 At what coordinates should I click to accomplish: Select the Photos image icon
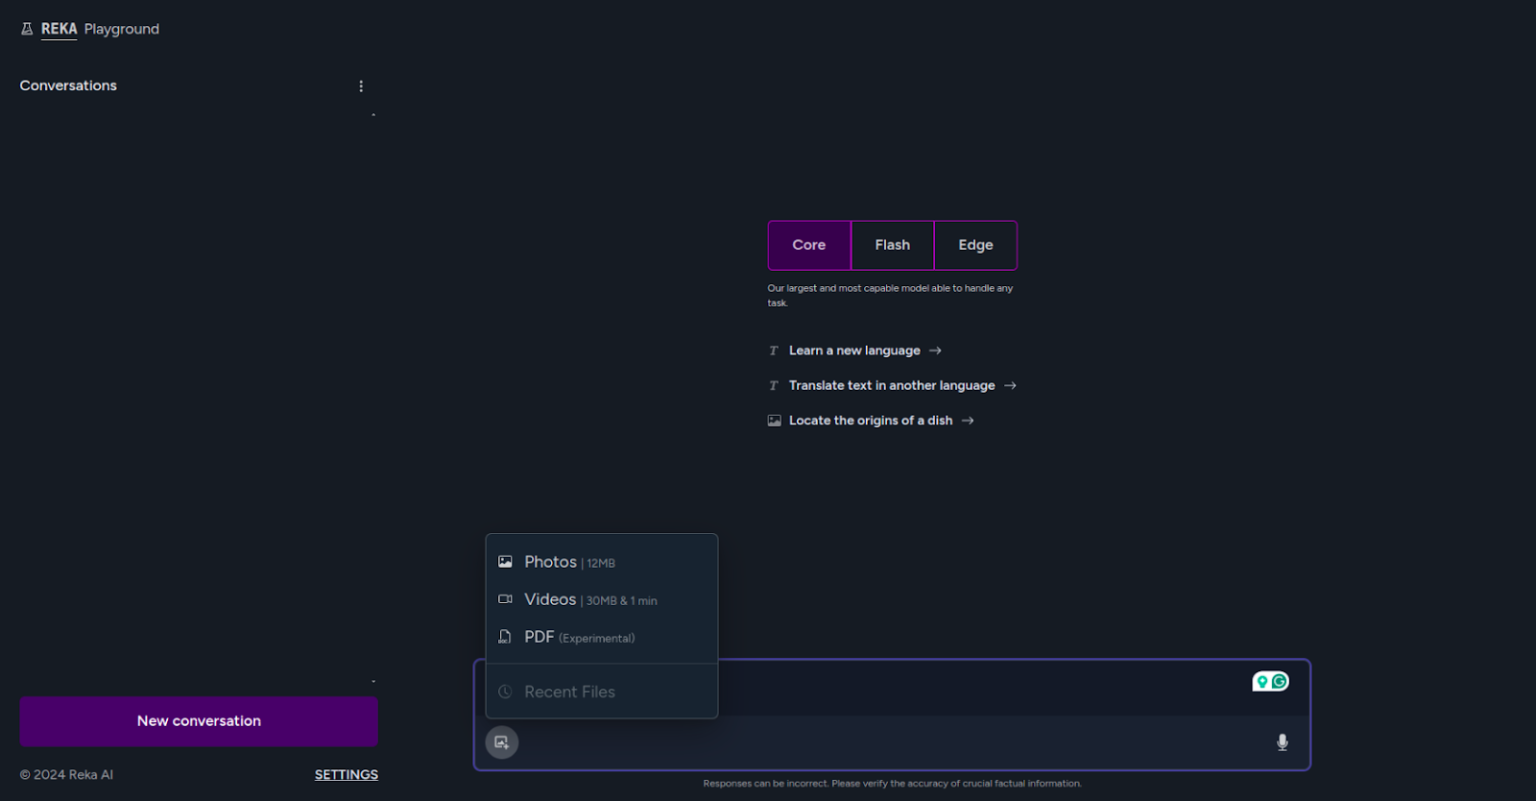pyautogui.click(x=506, y=561)
